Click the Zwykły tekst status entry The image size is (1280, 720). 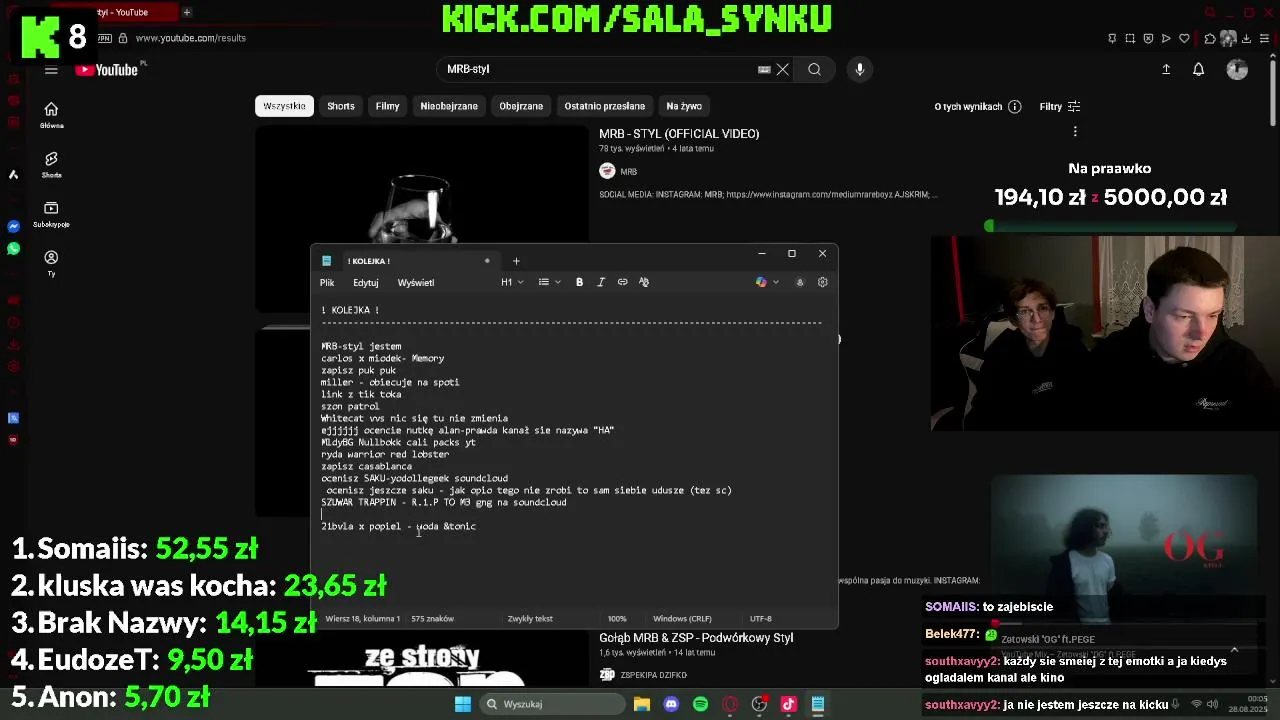[530, 618]
